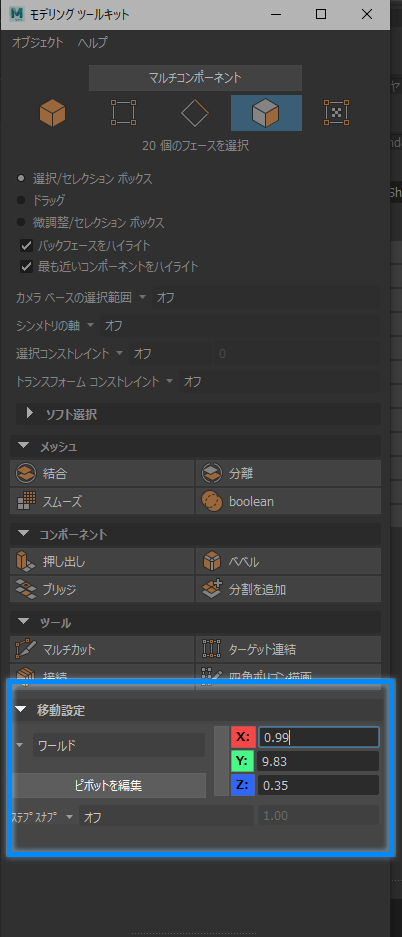Collapse the 移動設定 section

(22, 711)
